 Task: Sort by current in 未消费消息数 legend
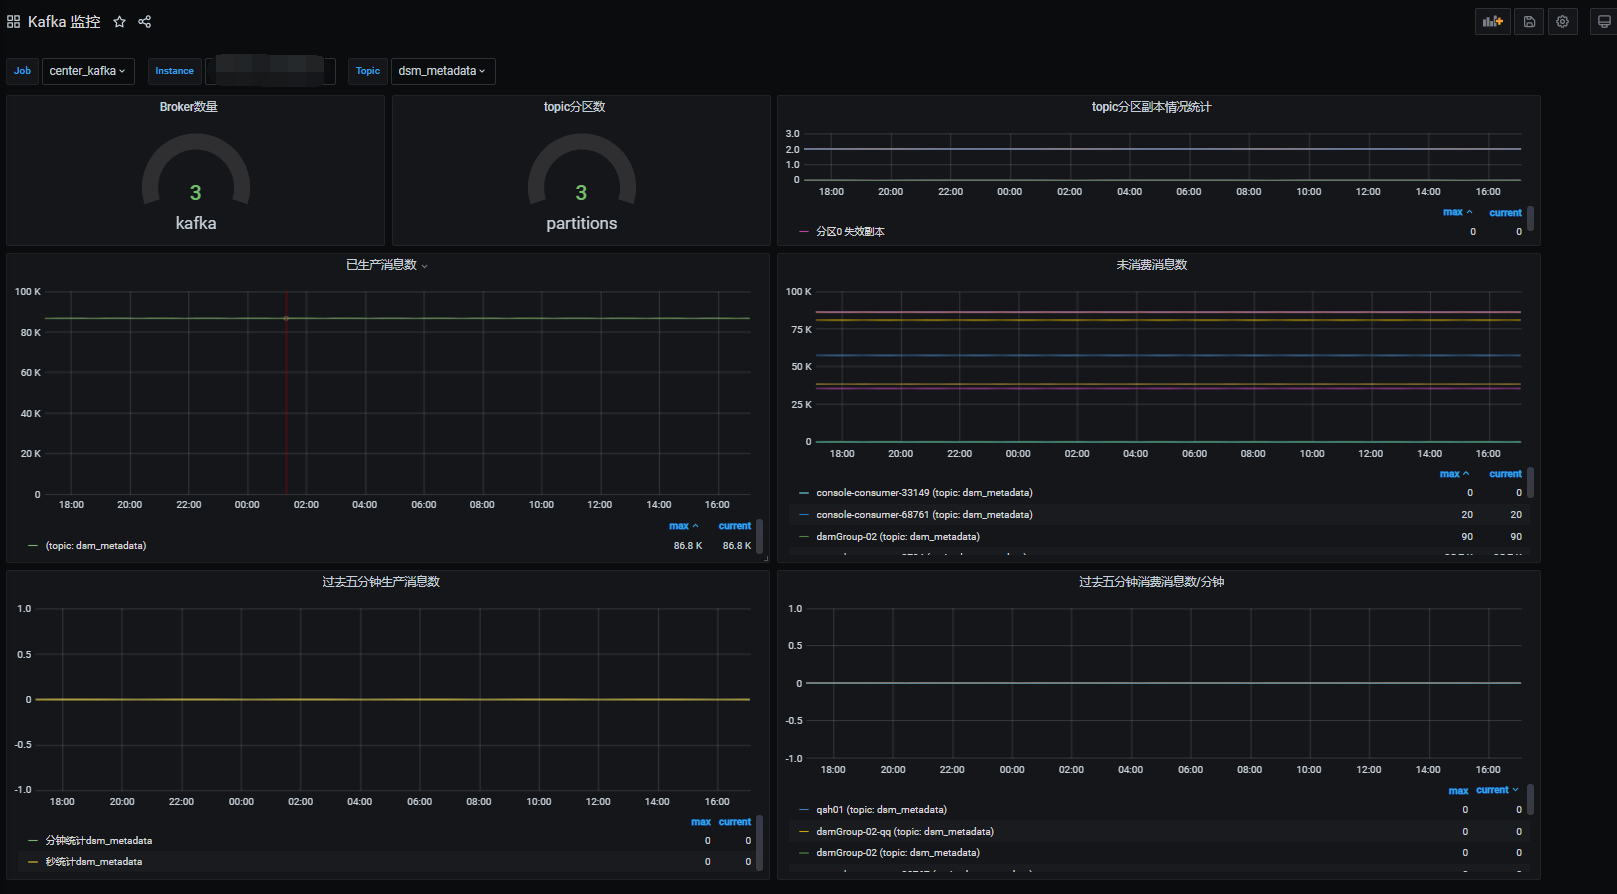[x=1505, y=474]
